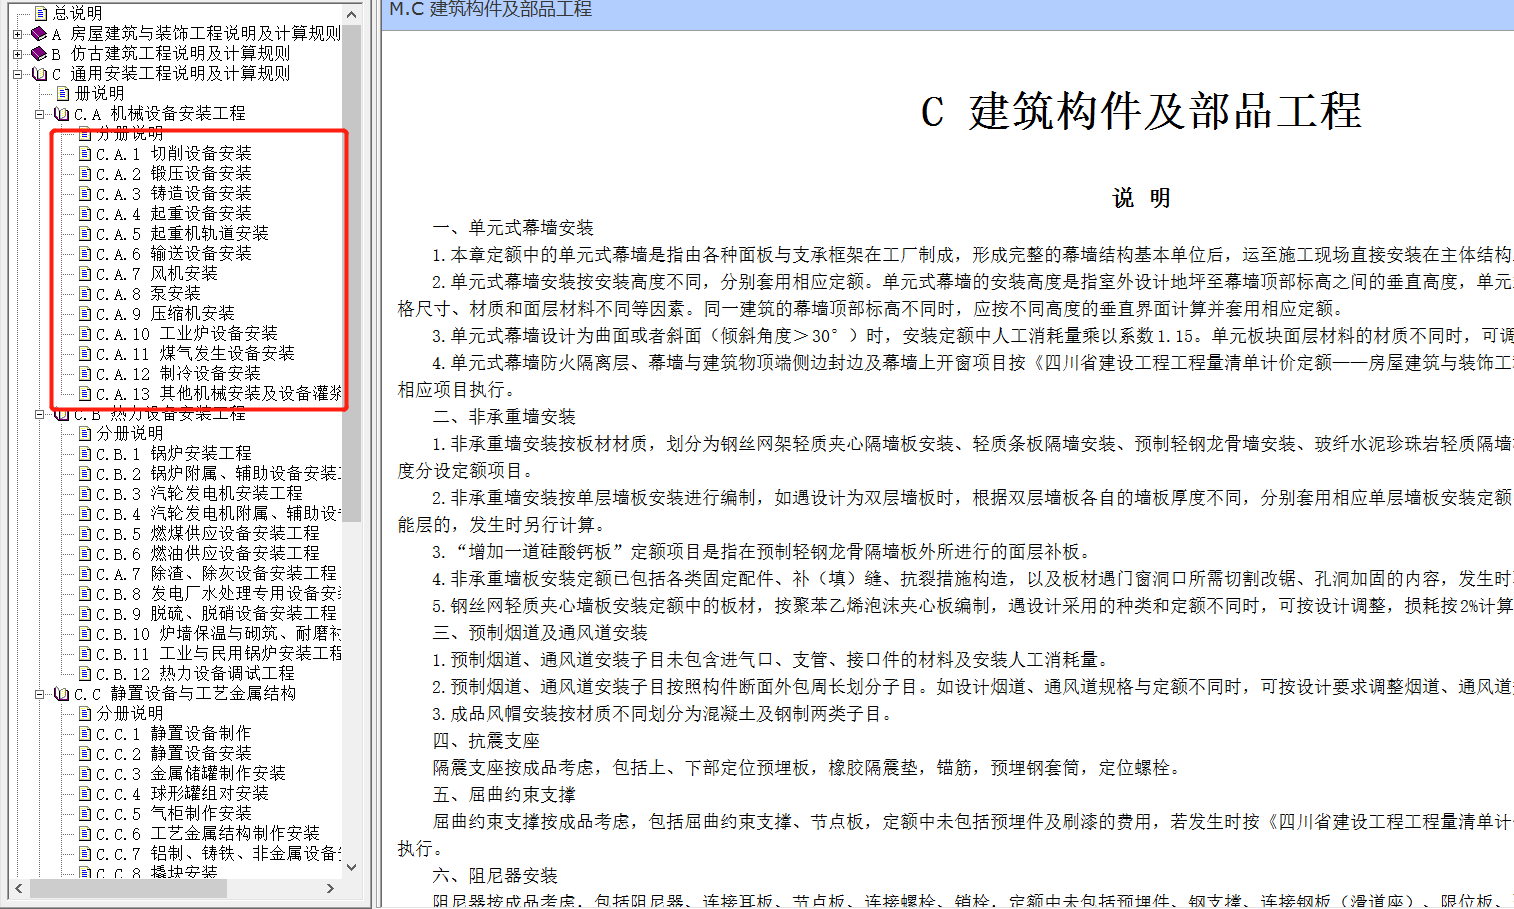Open C.C.6 工艺金属结构制作安装
Image resolution: width=1514 pixels, height=909 pixels.
pyautogui.click(x=208, y=833)
